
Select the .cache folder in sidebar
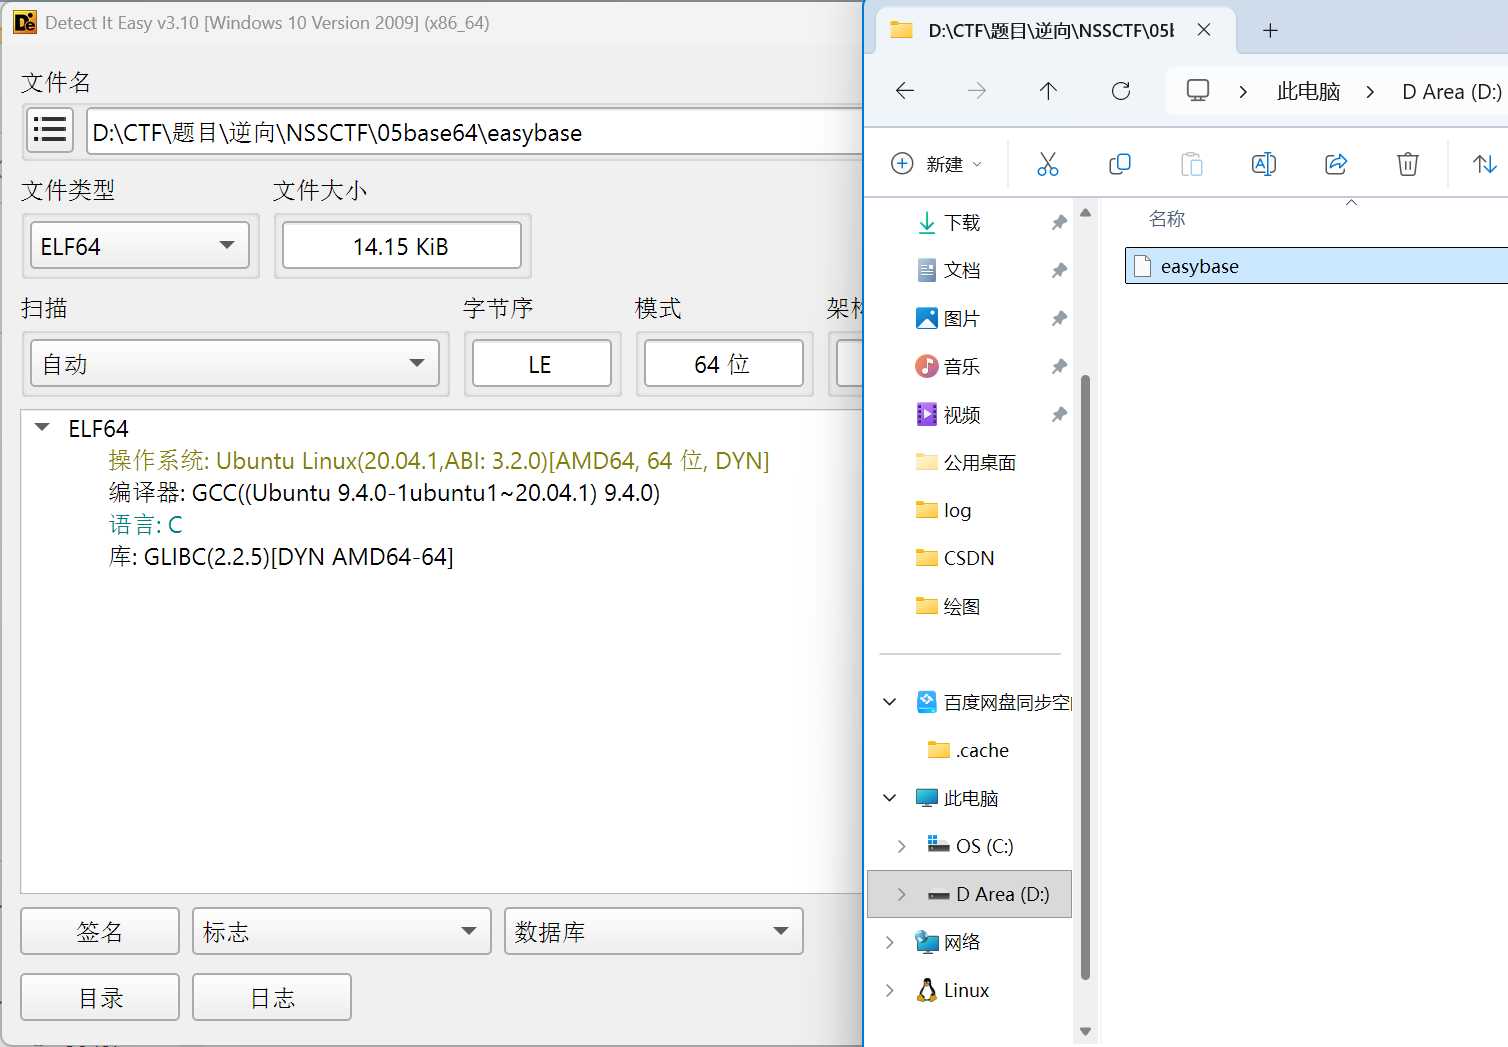click(968, 750)
